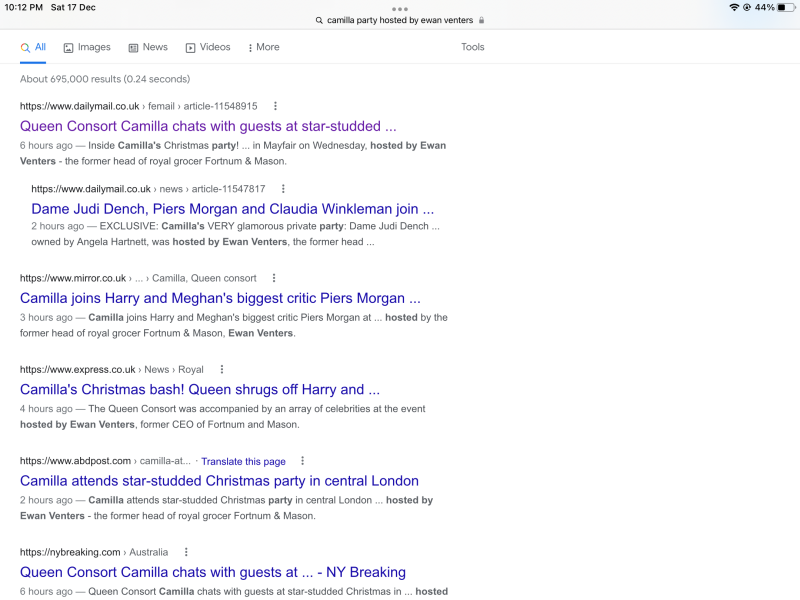Tap the three-dot multitasking handle at top
Image resolution: width=800 pixels, height=600 pixels.
pos(400,9)
